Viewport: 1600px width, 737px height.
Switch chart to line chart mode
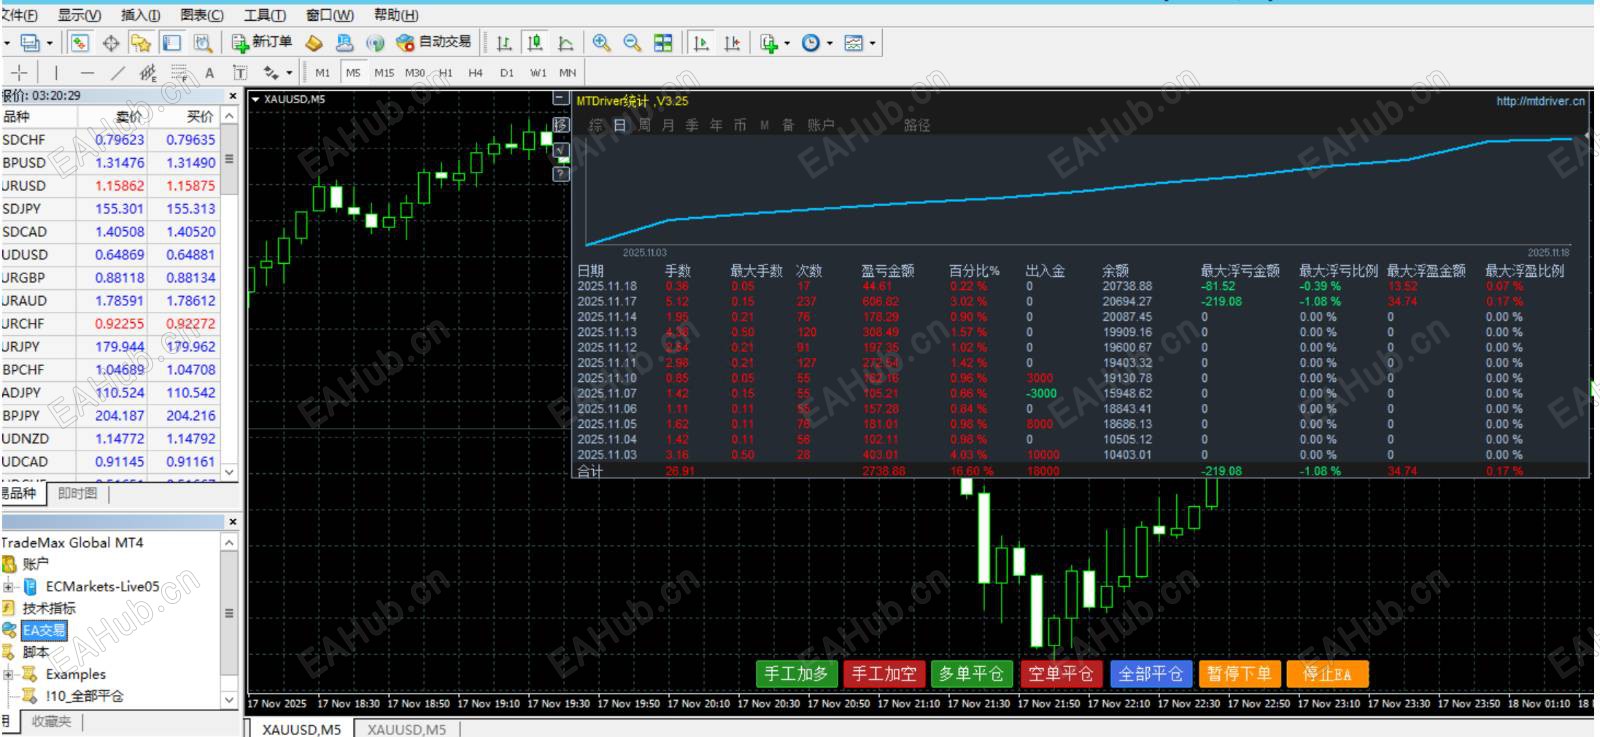[x=565, y=43]
